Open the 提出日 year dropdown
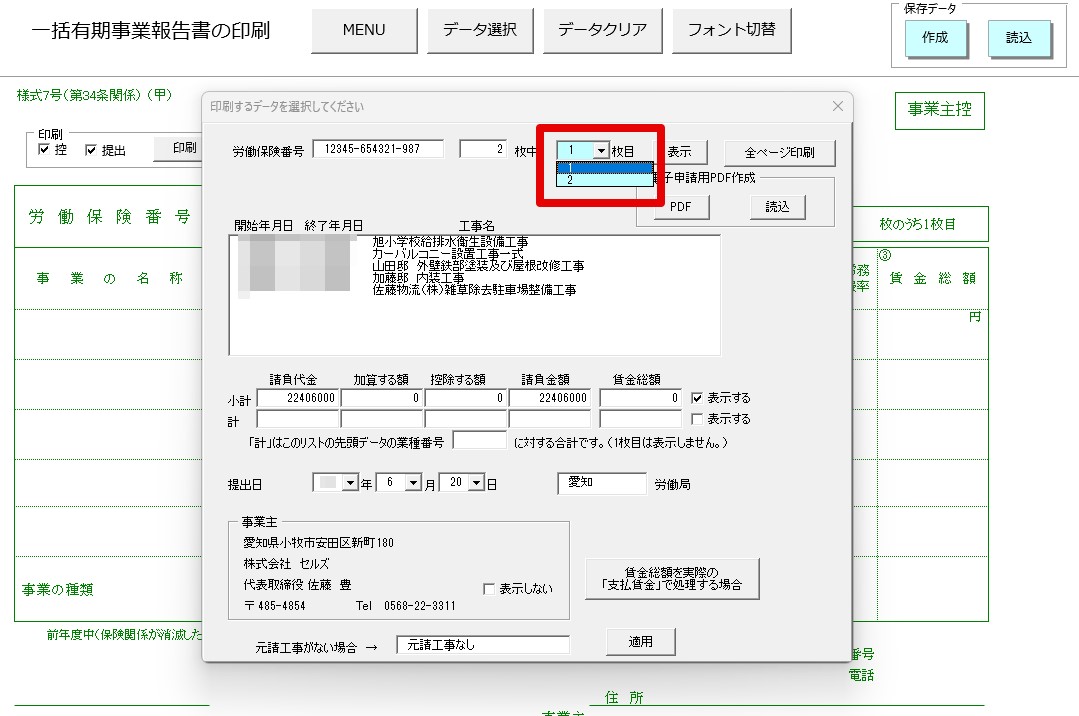The image size is (1079, 716). click(351, 483)
